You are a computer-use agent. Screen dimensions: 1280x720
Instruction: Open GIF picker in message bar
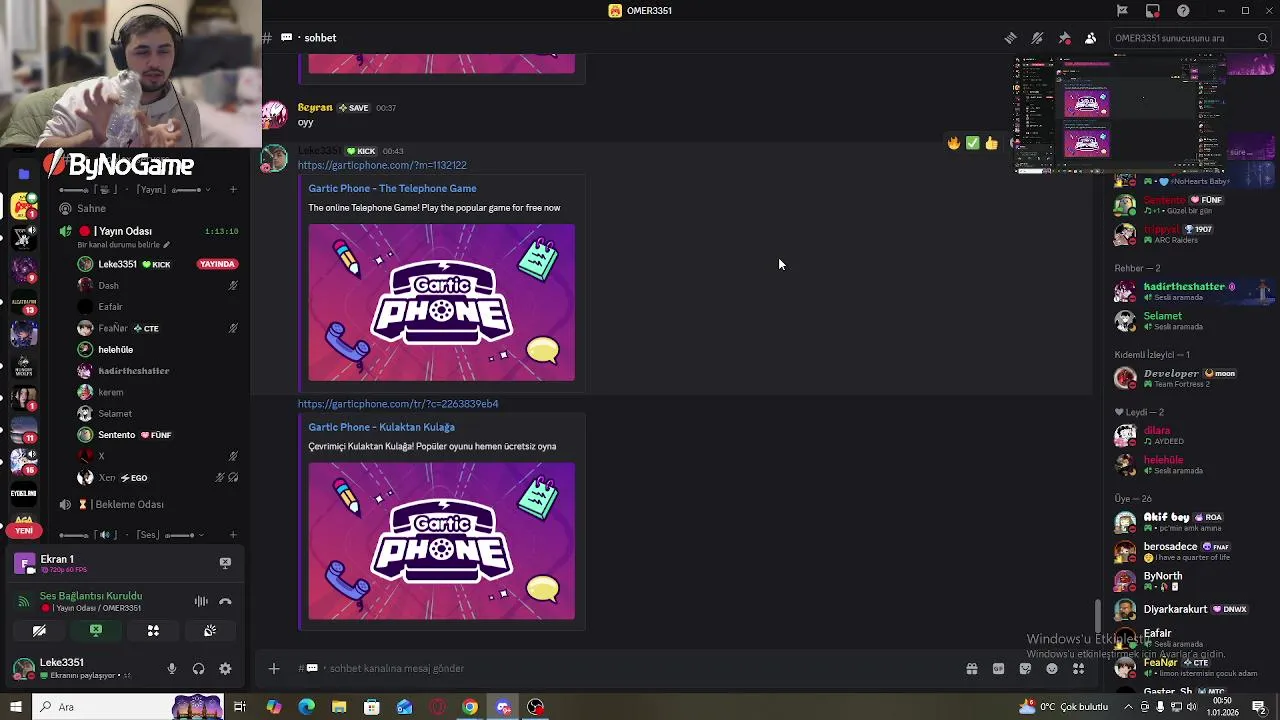coord(998,669)
